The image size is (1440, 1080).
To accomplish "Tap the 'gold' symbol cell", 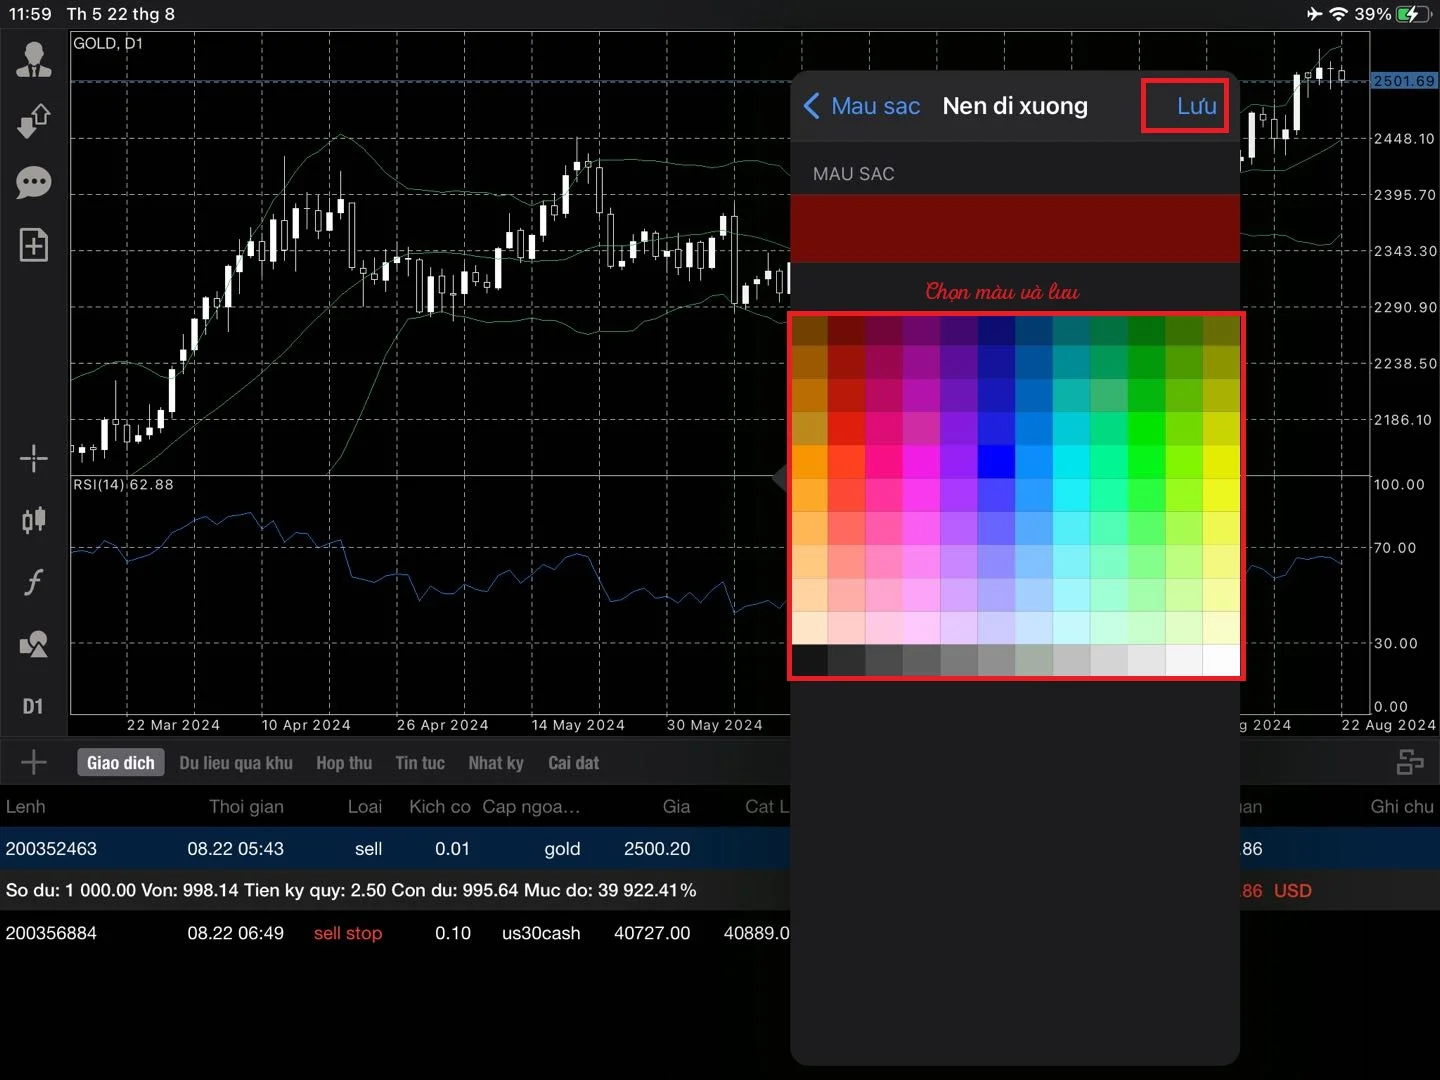I will 562,849.
